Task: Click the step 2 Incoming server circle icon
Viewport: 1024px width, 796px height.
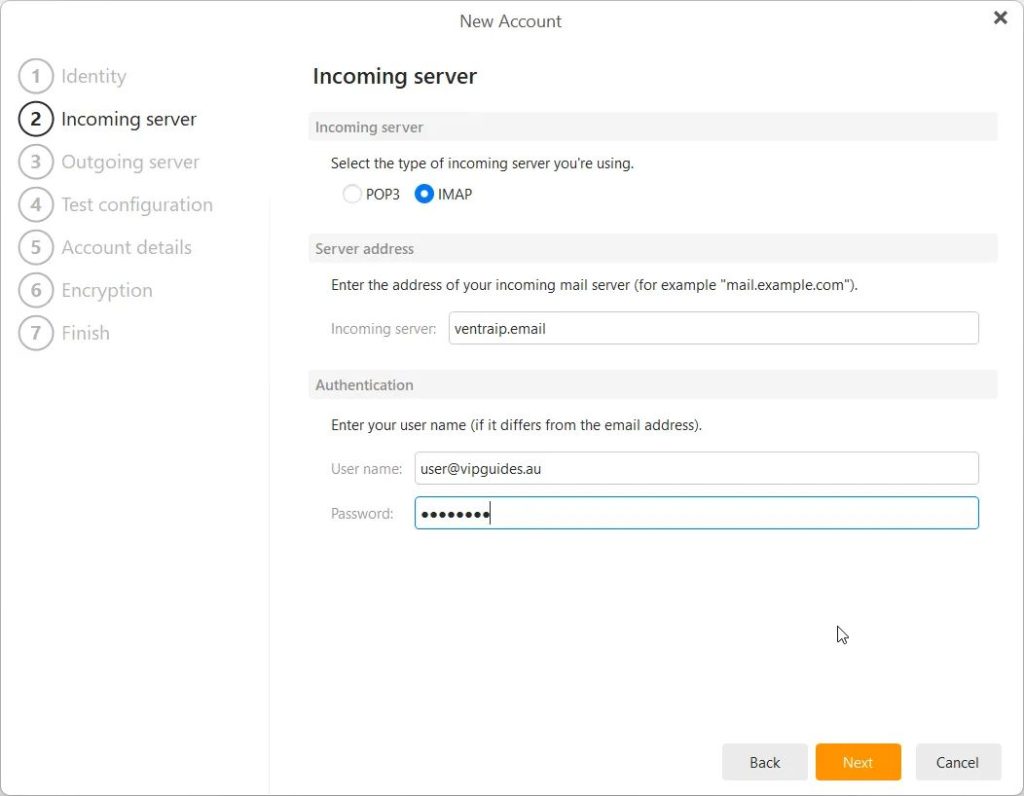Action: click(36, 118)
